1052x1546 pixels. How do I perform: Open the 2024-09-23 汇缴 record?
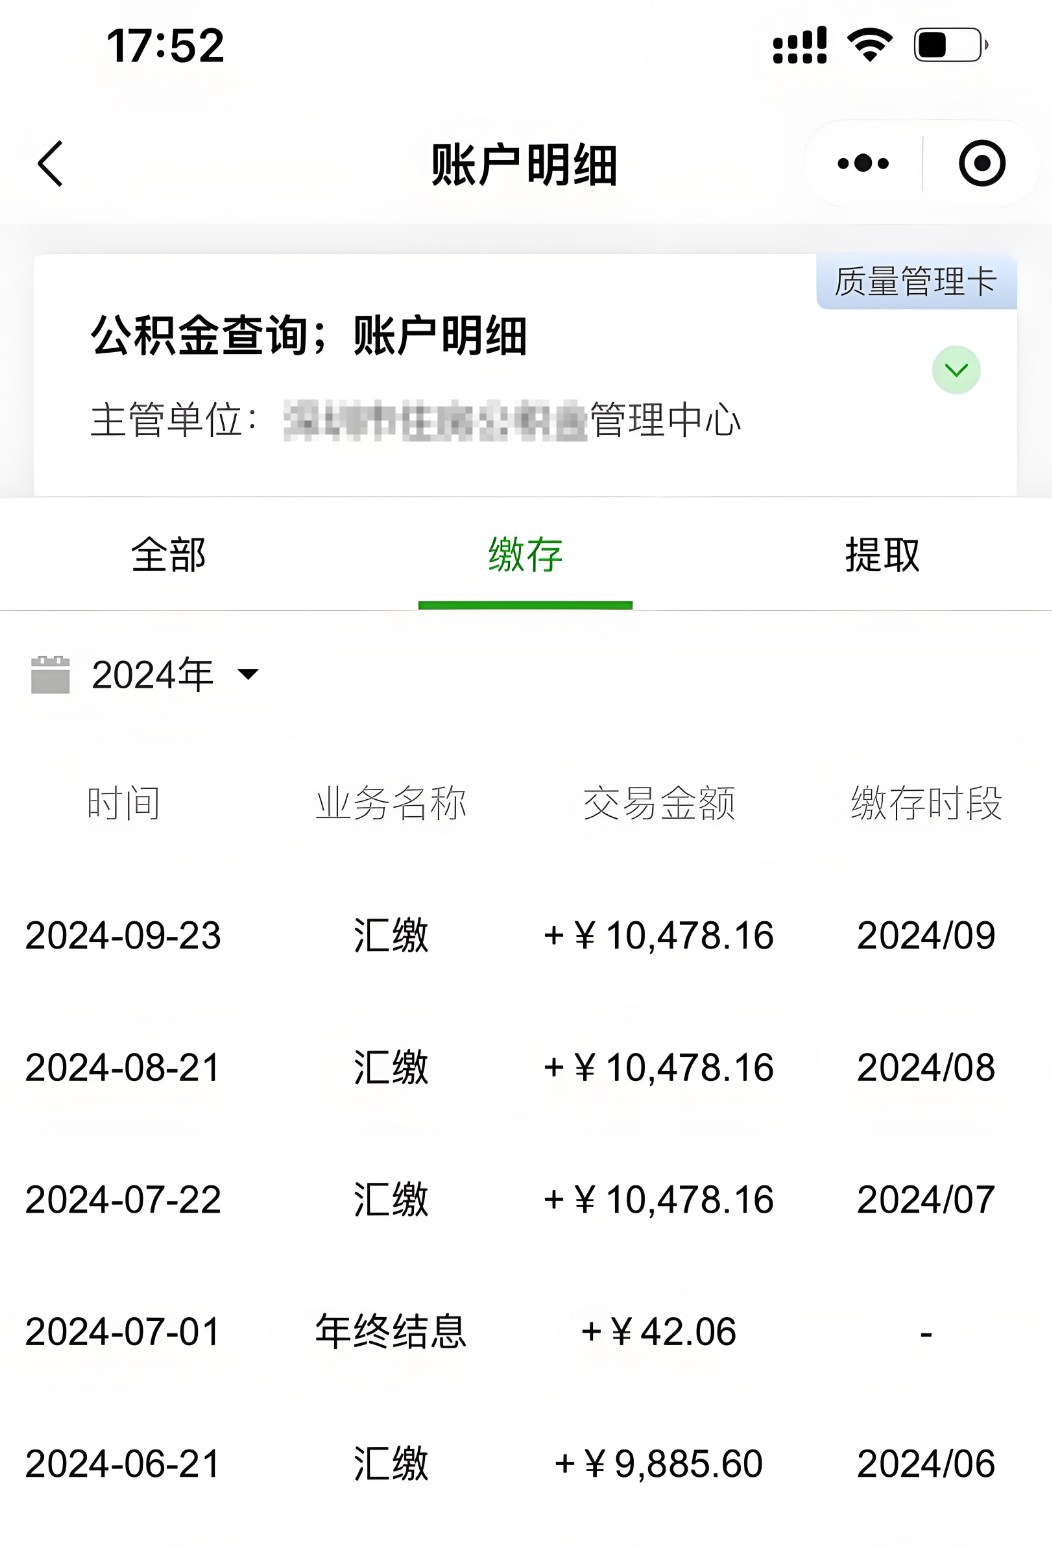tap(390, 936)
